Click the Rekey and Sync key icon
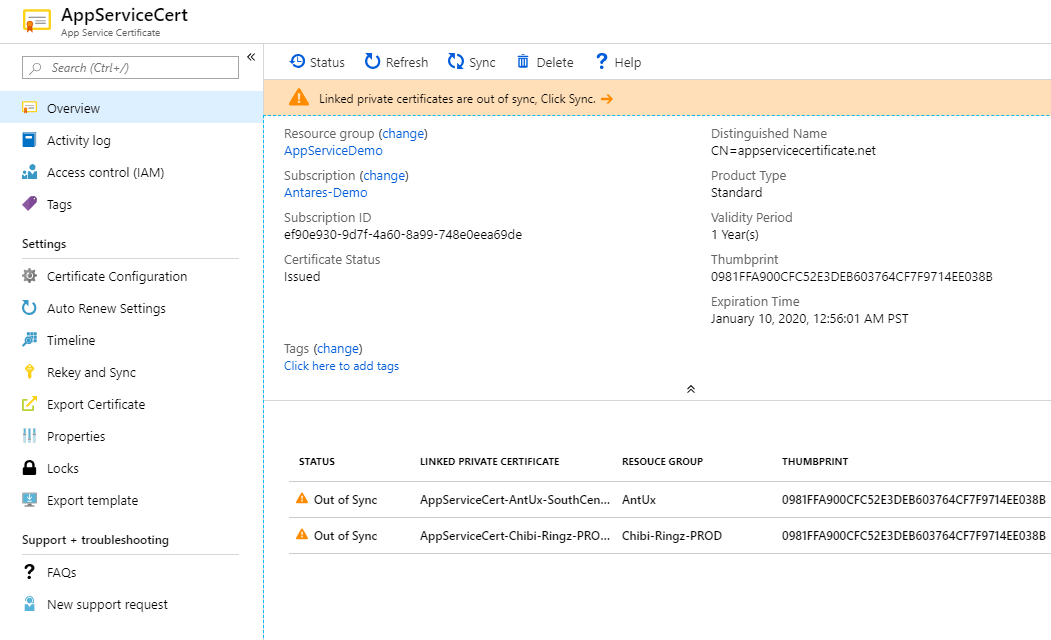 [29, 372]
